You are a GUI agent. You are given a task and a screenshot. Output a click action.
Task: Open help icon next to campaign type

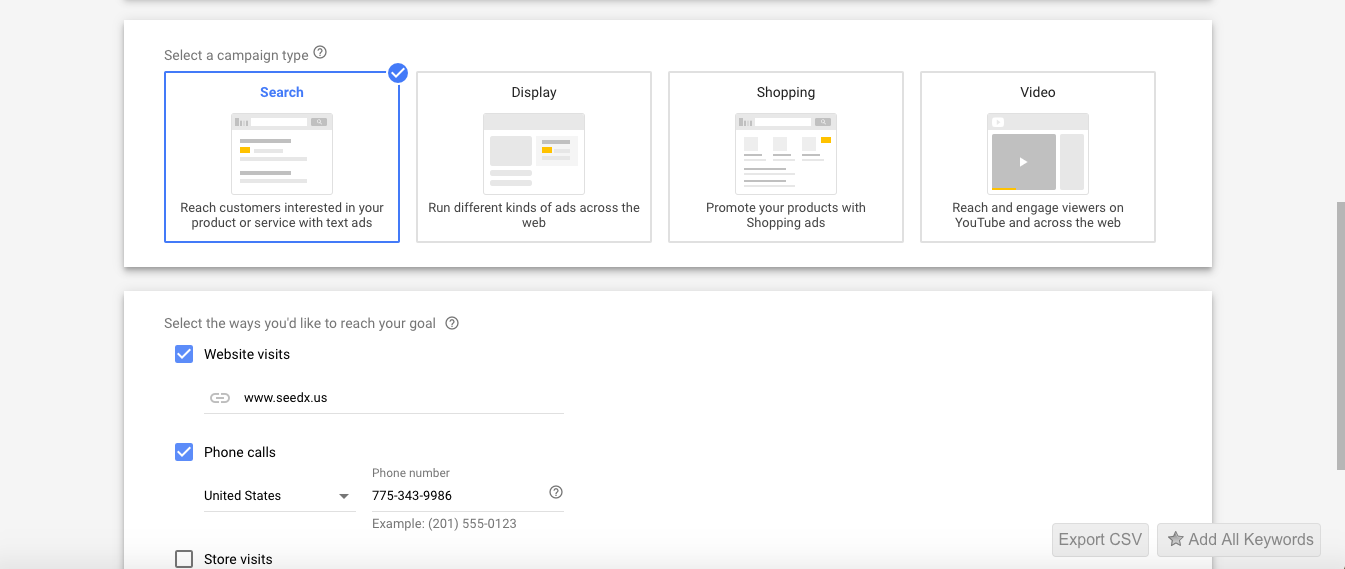click(x=320, y=53)
